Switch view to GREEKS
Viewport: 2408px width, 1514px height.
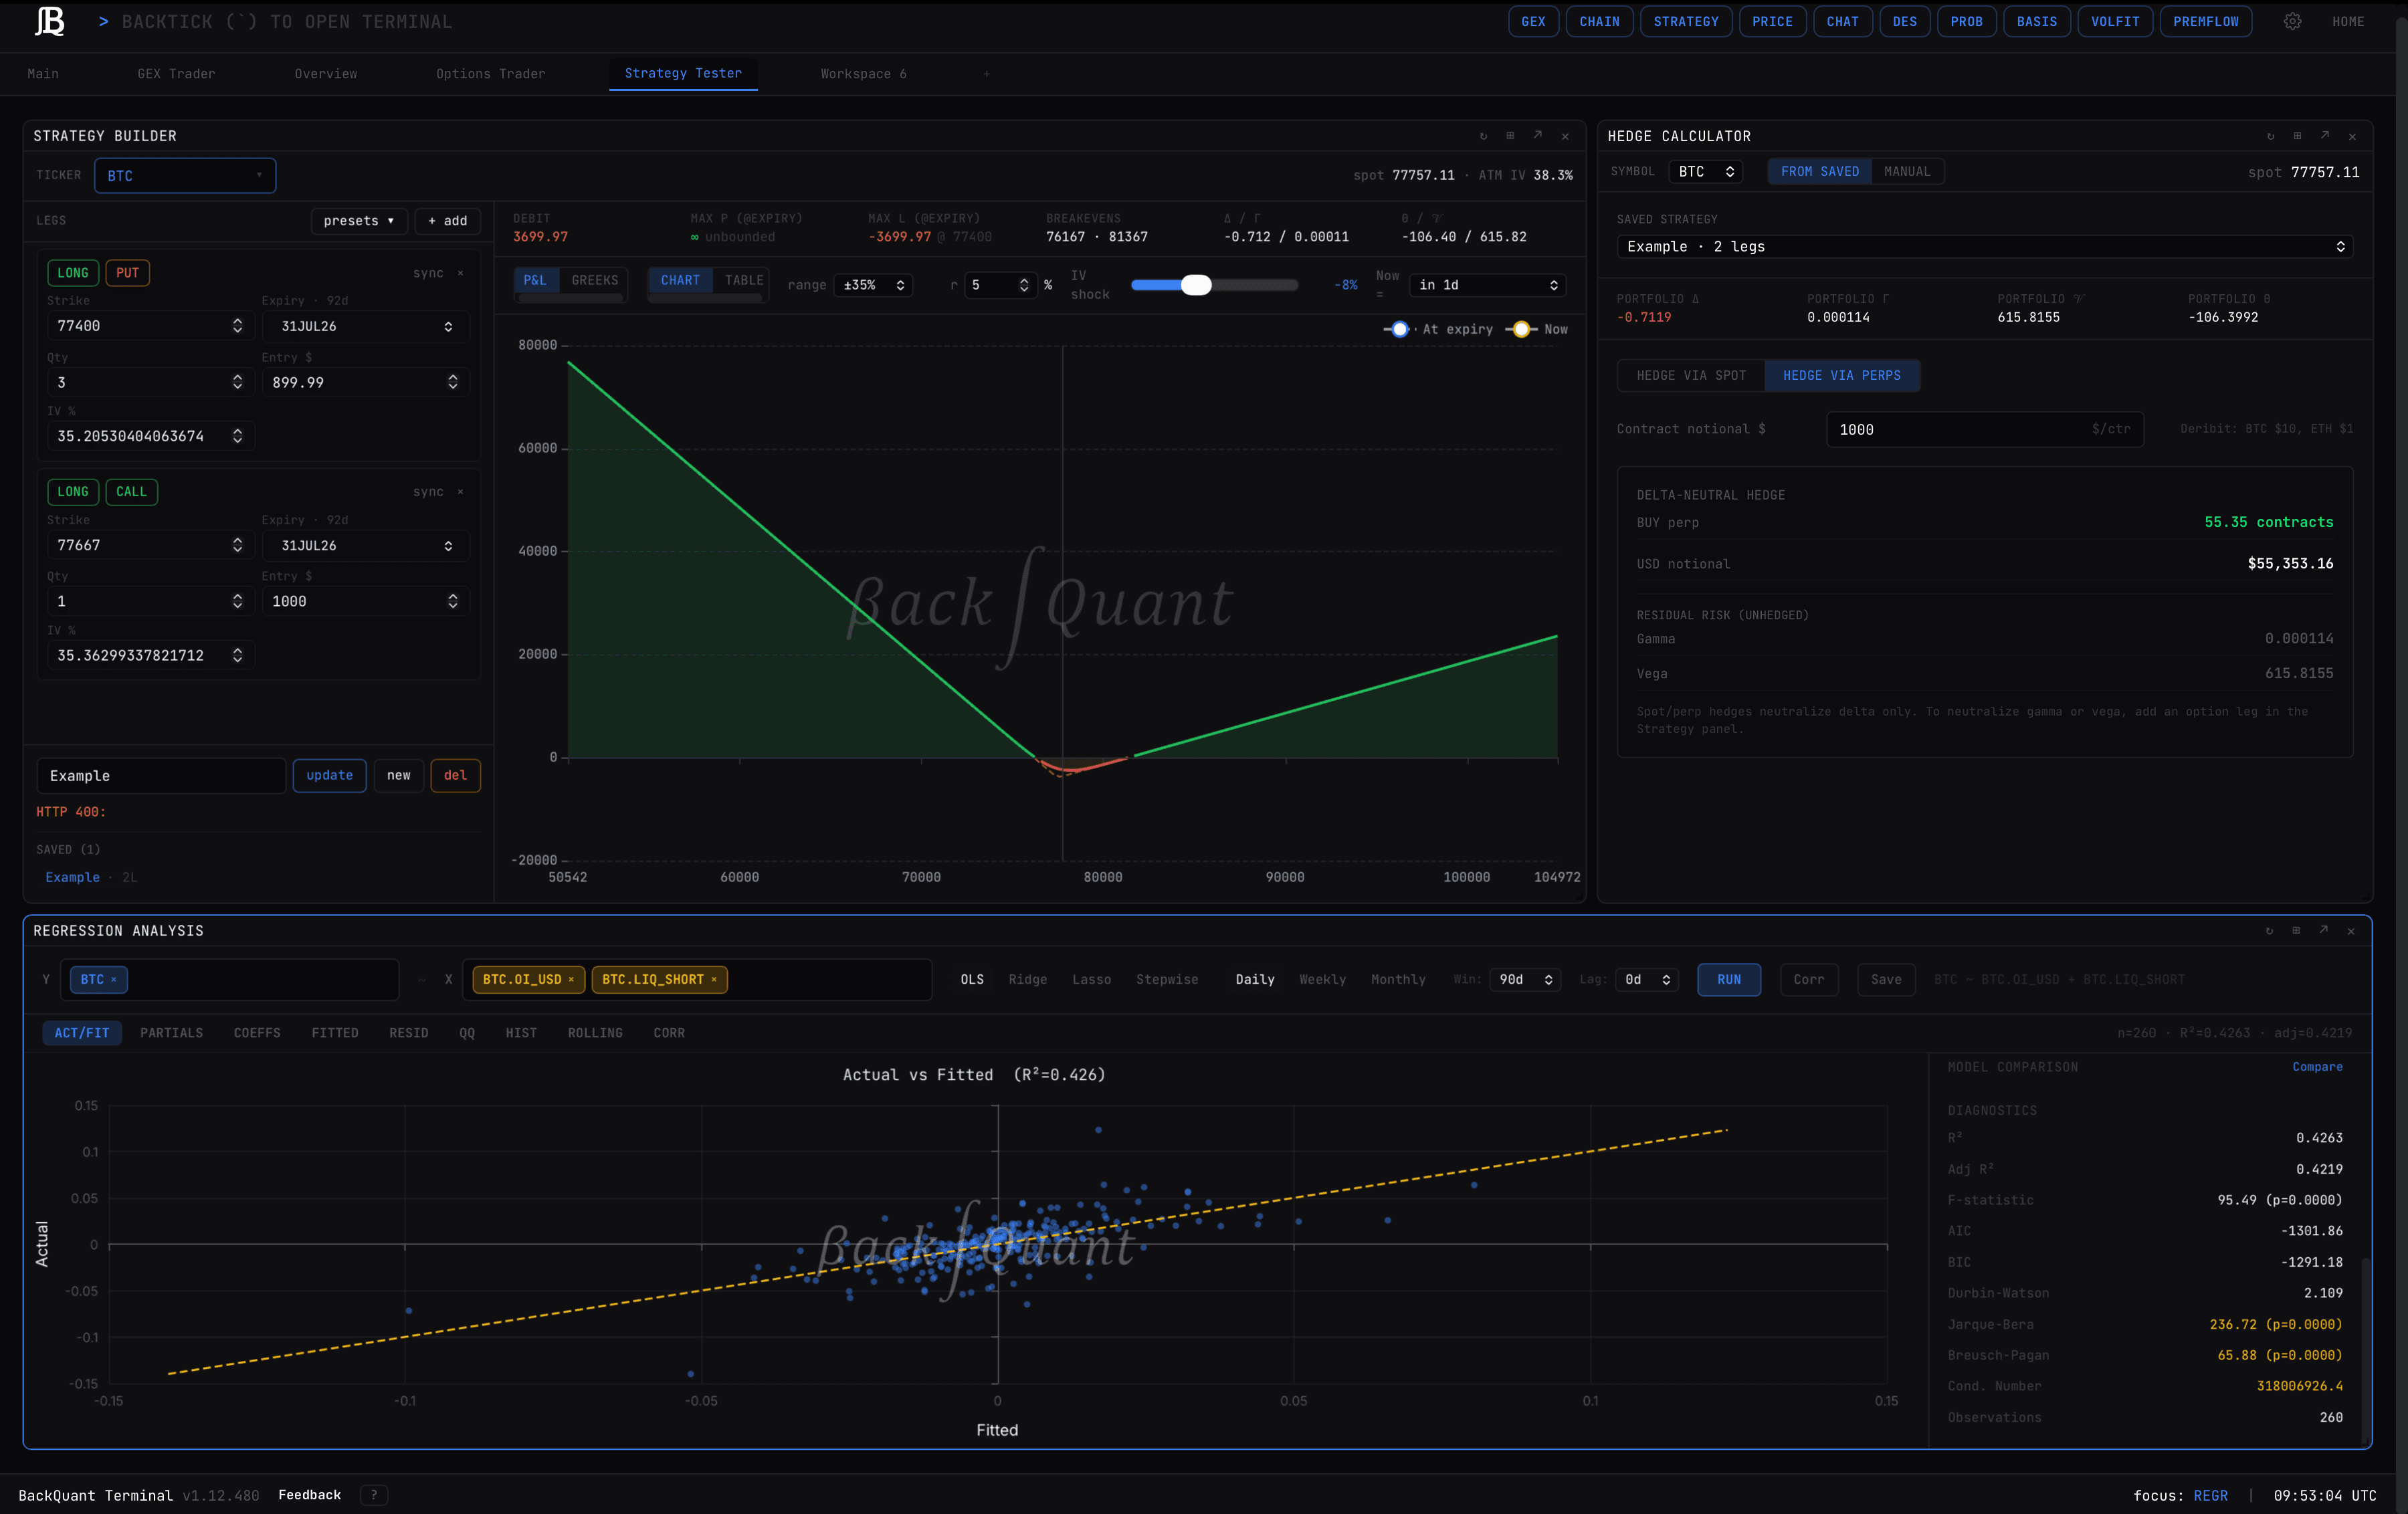tap(595, 280)
